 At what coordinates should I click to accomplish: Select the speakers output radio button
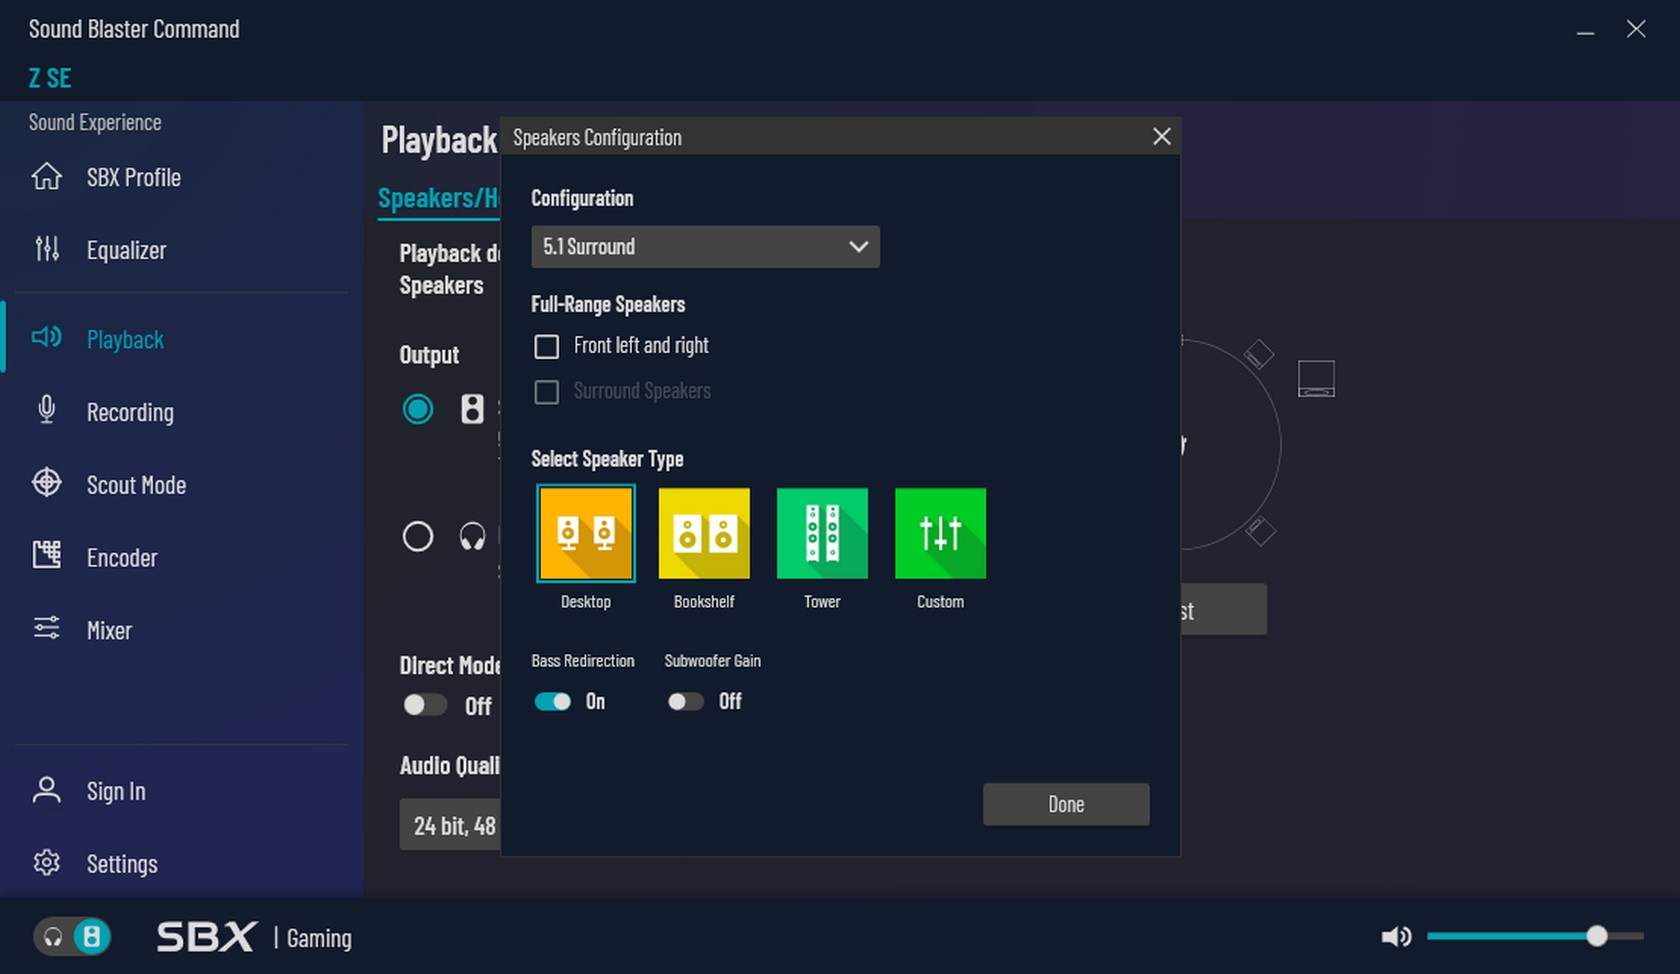(x=417, y=408)
